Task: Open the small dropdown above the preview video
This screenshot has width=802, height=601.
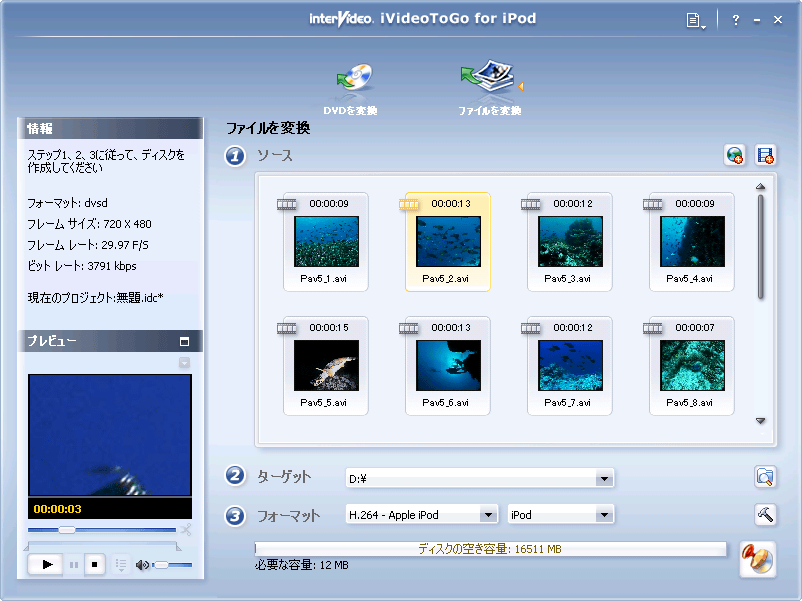Action: [x=185, y=363]
